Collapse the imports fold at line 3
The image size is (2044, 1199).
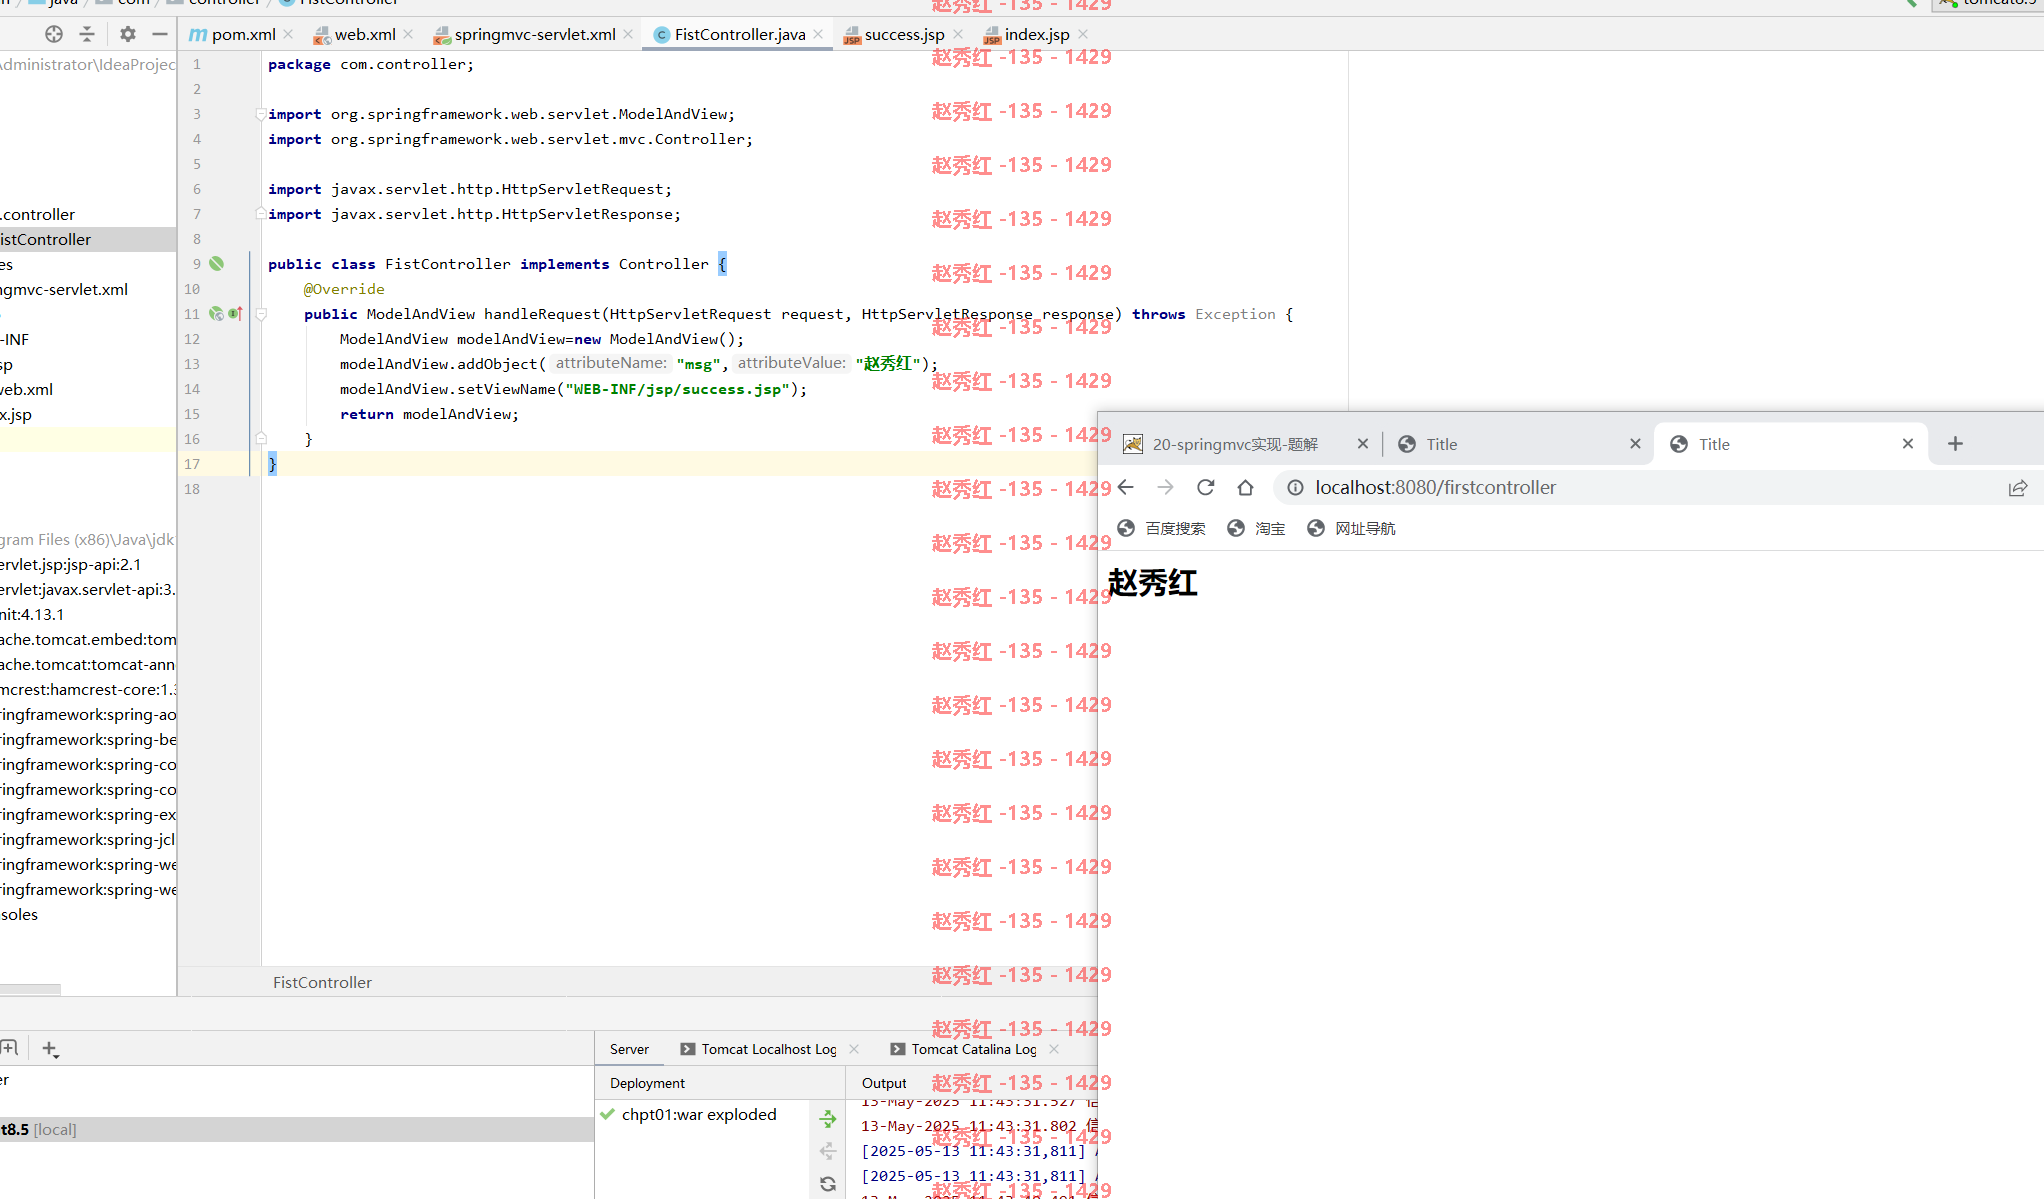[261, 114]
